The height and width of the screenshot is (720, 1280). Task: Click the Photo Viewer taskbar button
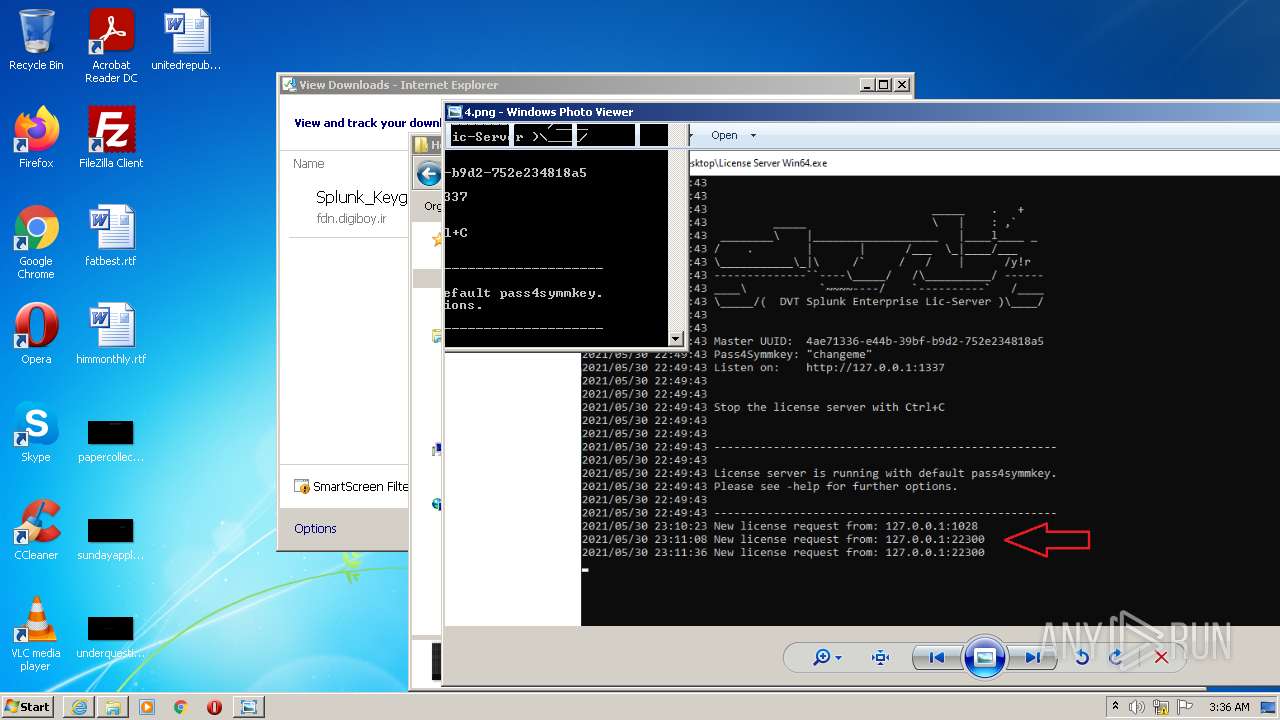pos(247,706)
